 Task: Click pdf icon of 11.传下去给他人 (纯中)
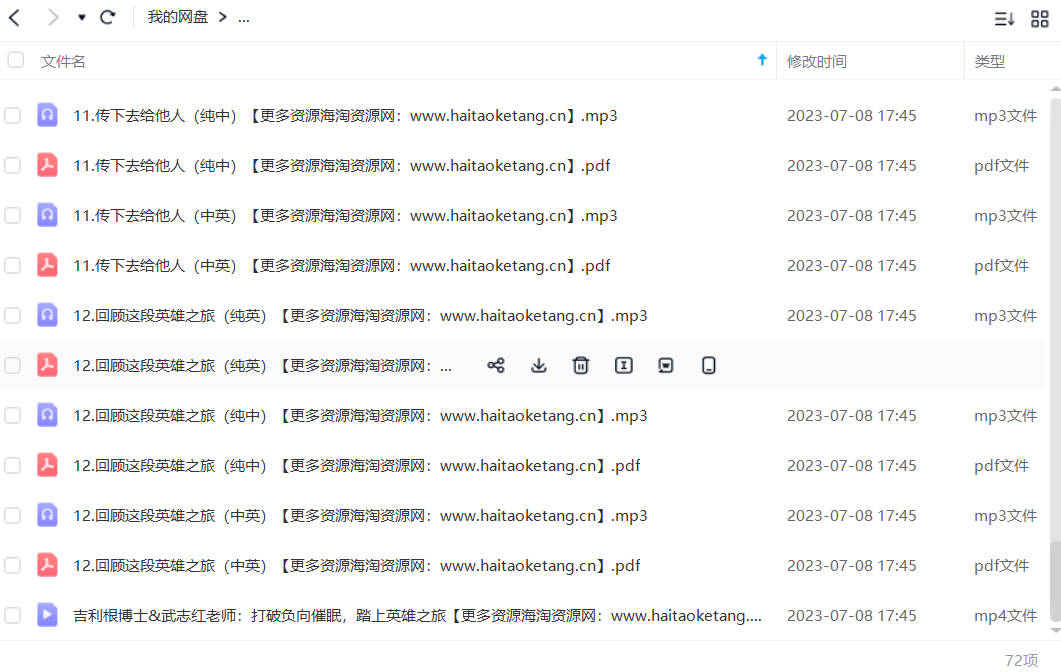[x=47, y=165]
